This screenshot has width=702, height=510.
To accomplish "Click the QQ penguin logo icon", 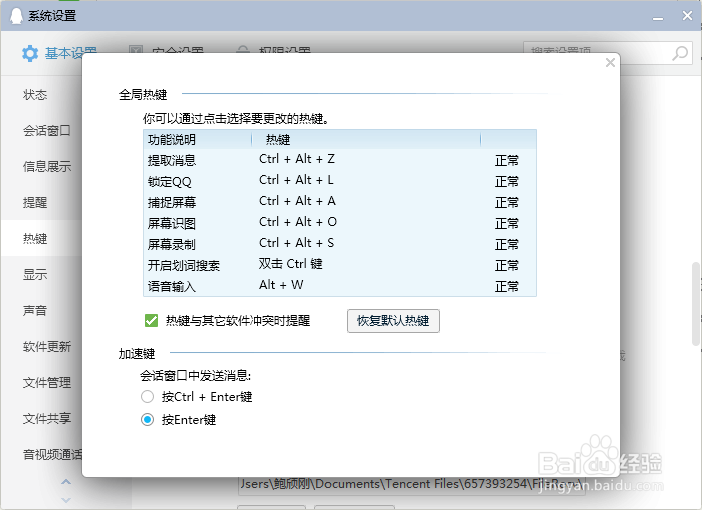I will (16, 15).
